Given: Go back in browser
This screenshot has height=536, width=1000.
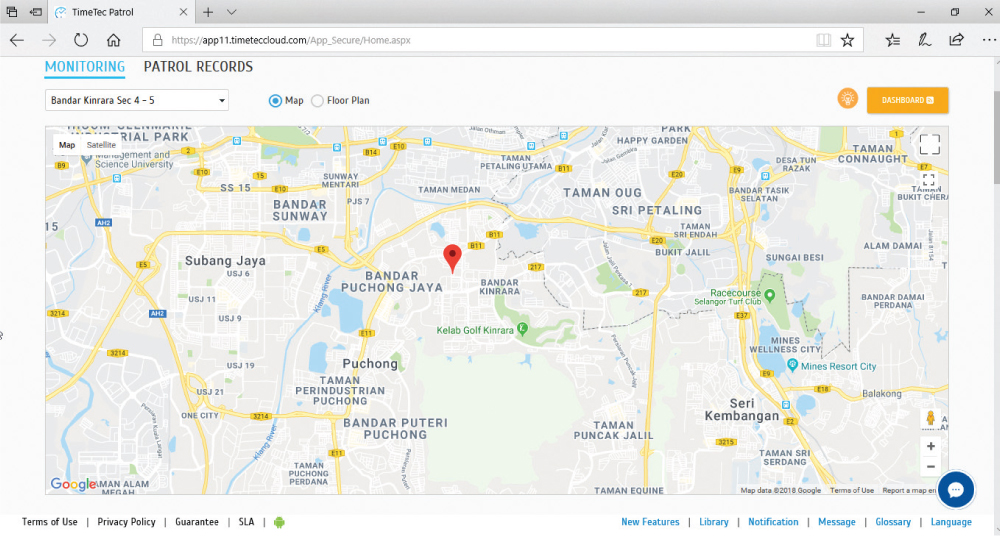Looking at the screenshot, I should coord(17,40).
